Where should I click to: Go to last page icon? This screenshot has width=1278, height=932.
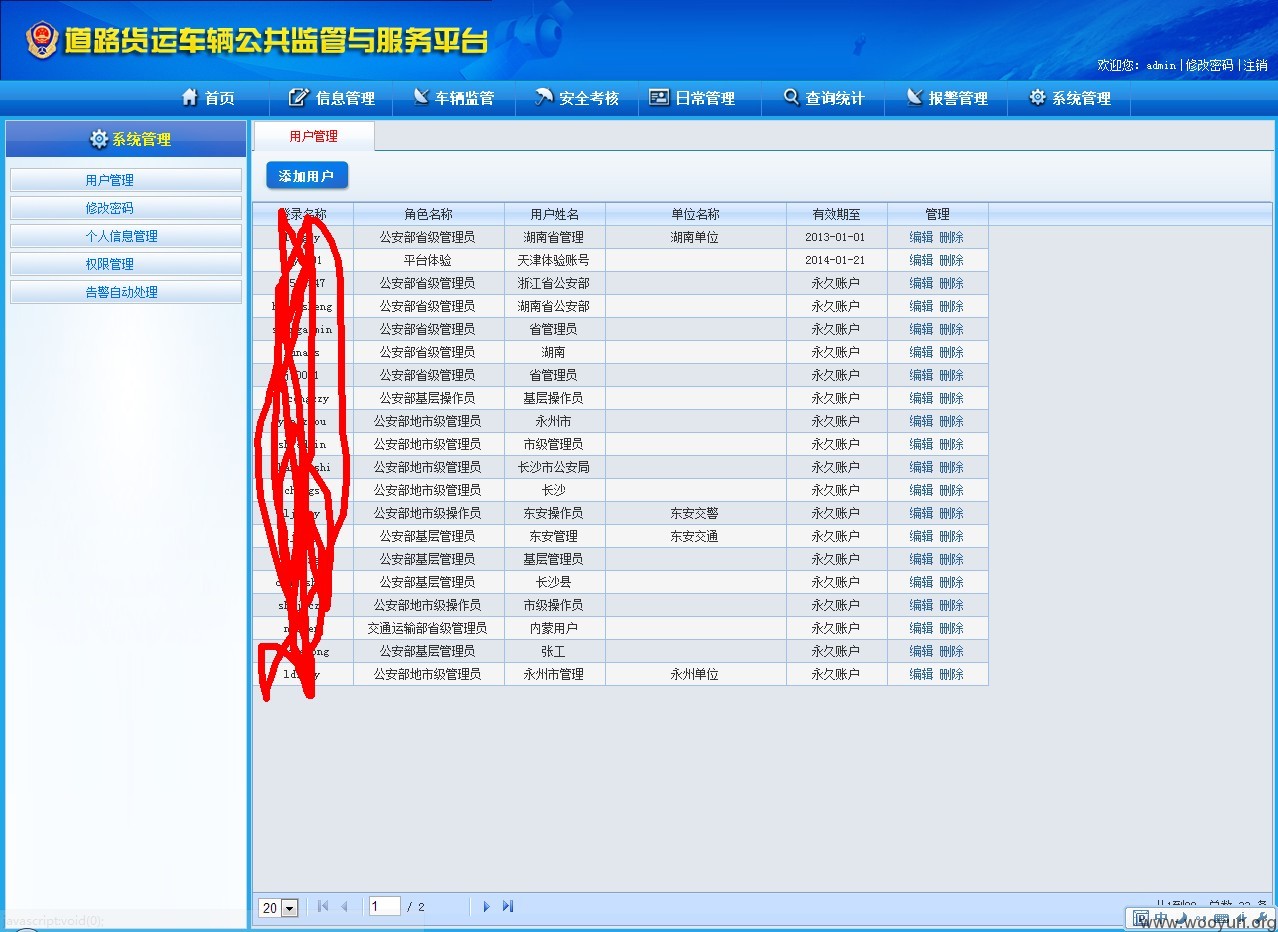508,906
